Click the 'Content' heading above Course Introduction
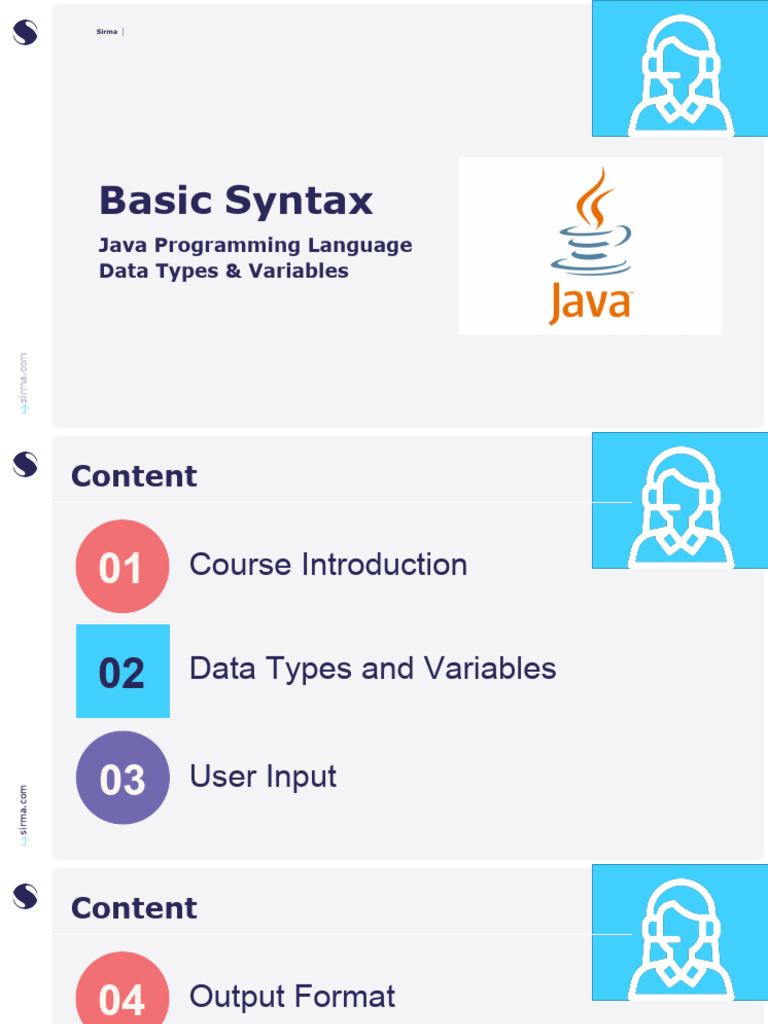The image size is (768, 1024). pyautogui.click(x=134, y=476)
